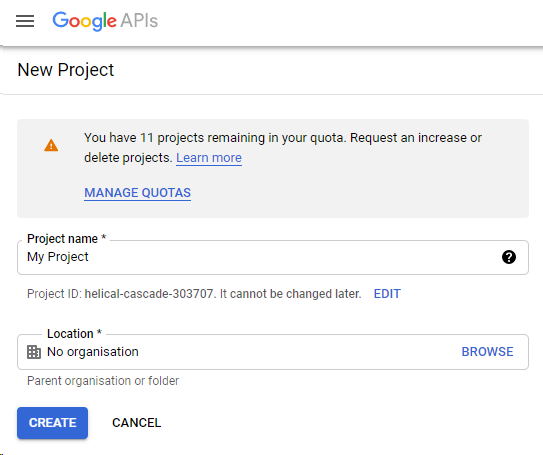Open the project name help icon
Viewport: 543px width, 455px height.
(x=509, y=257)
